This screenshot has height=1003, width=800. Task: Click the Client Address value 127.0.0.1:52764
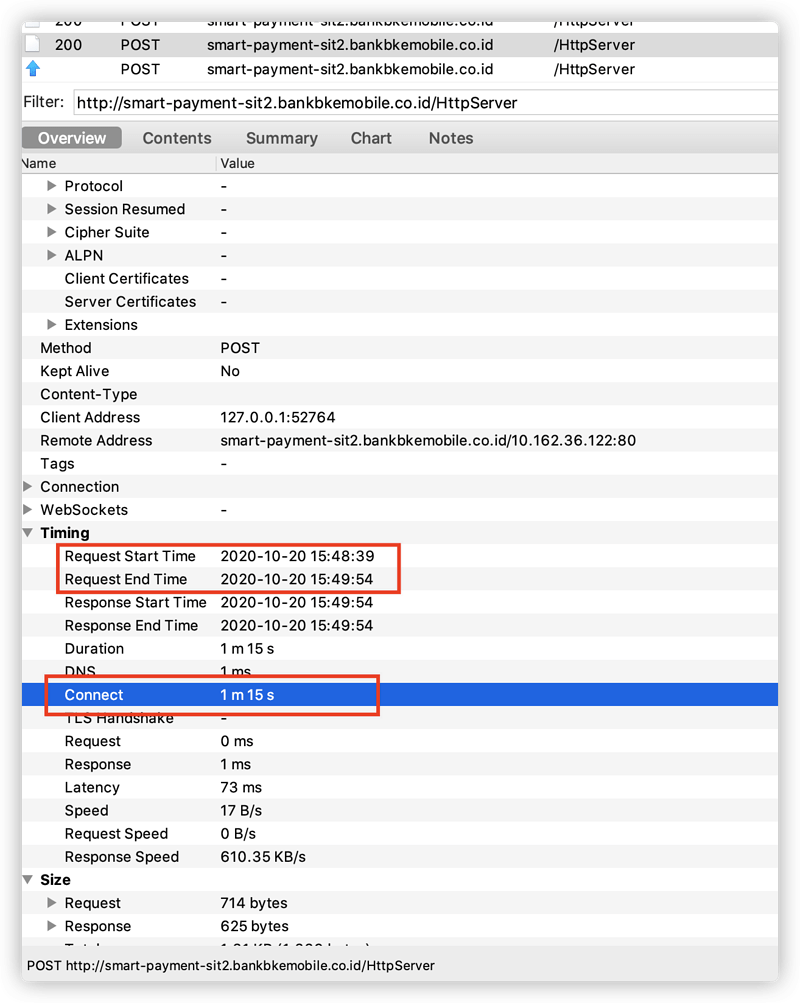pos(278,417)
